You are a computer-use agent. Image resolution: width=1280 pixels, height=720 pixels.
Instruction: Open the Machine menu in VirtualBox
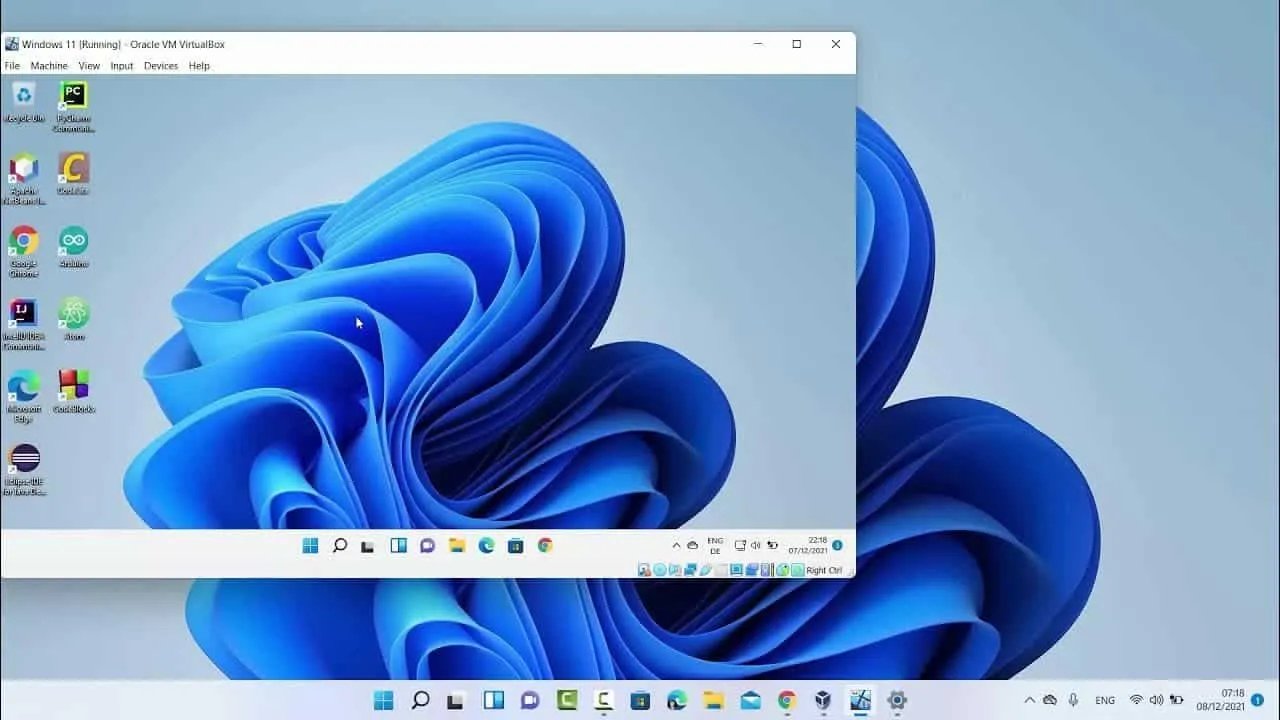[x=49, y=66]
